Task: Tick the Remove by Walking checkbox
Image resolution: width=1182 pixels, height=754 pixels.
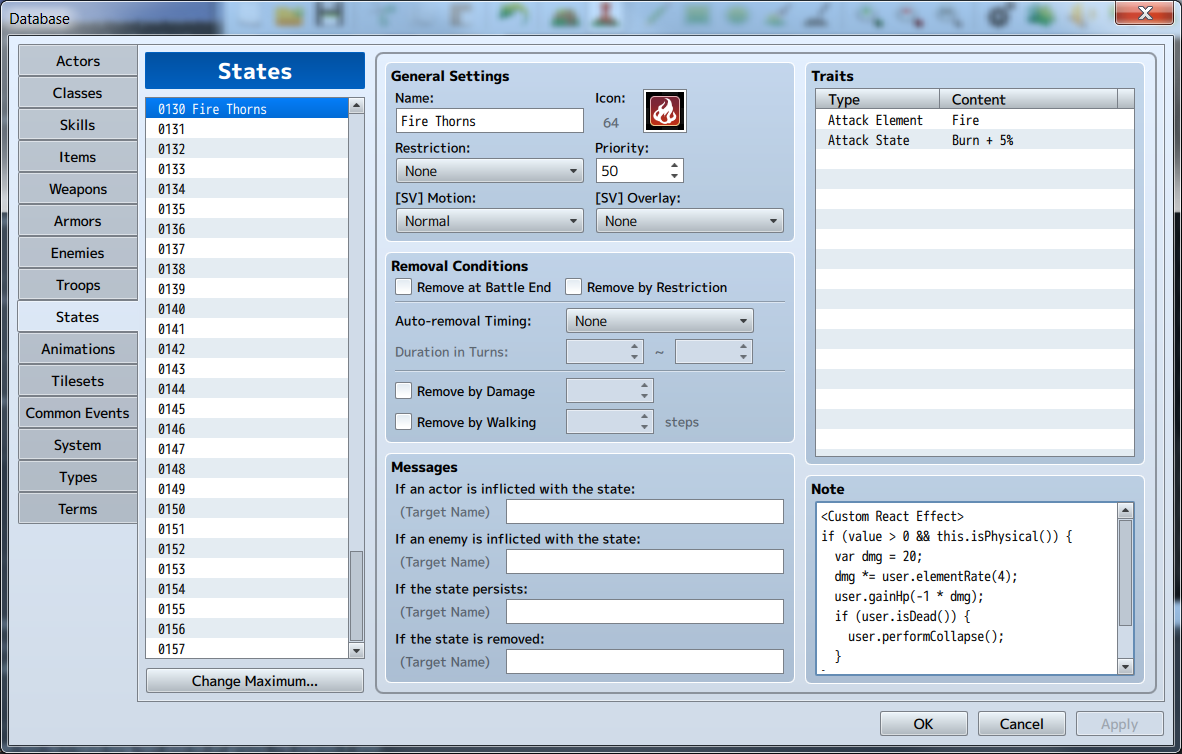Action: pos(404,422)
